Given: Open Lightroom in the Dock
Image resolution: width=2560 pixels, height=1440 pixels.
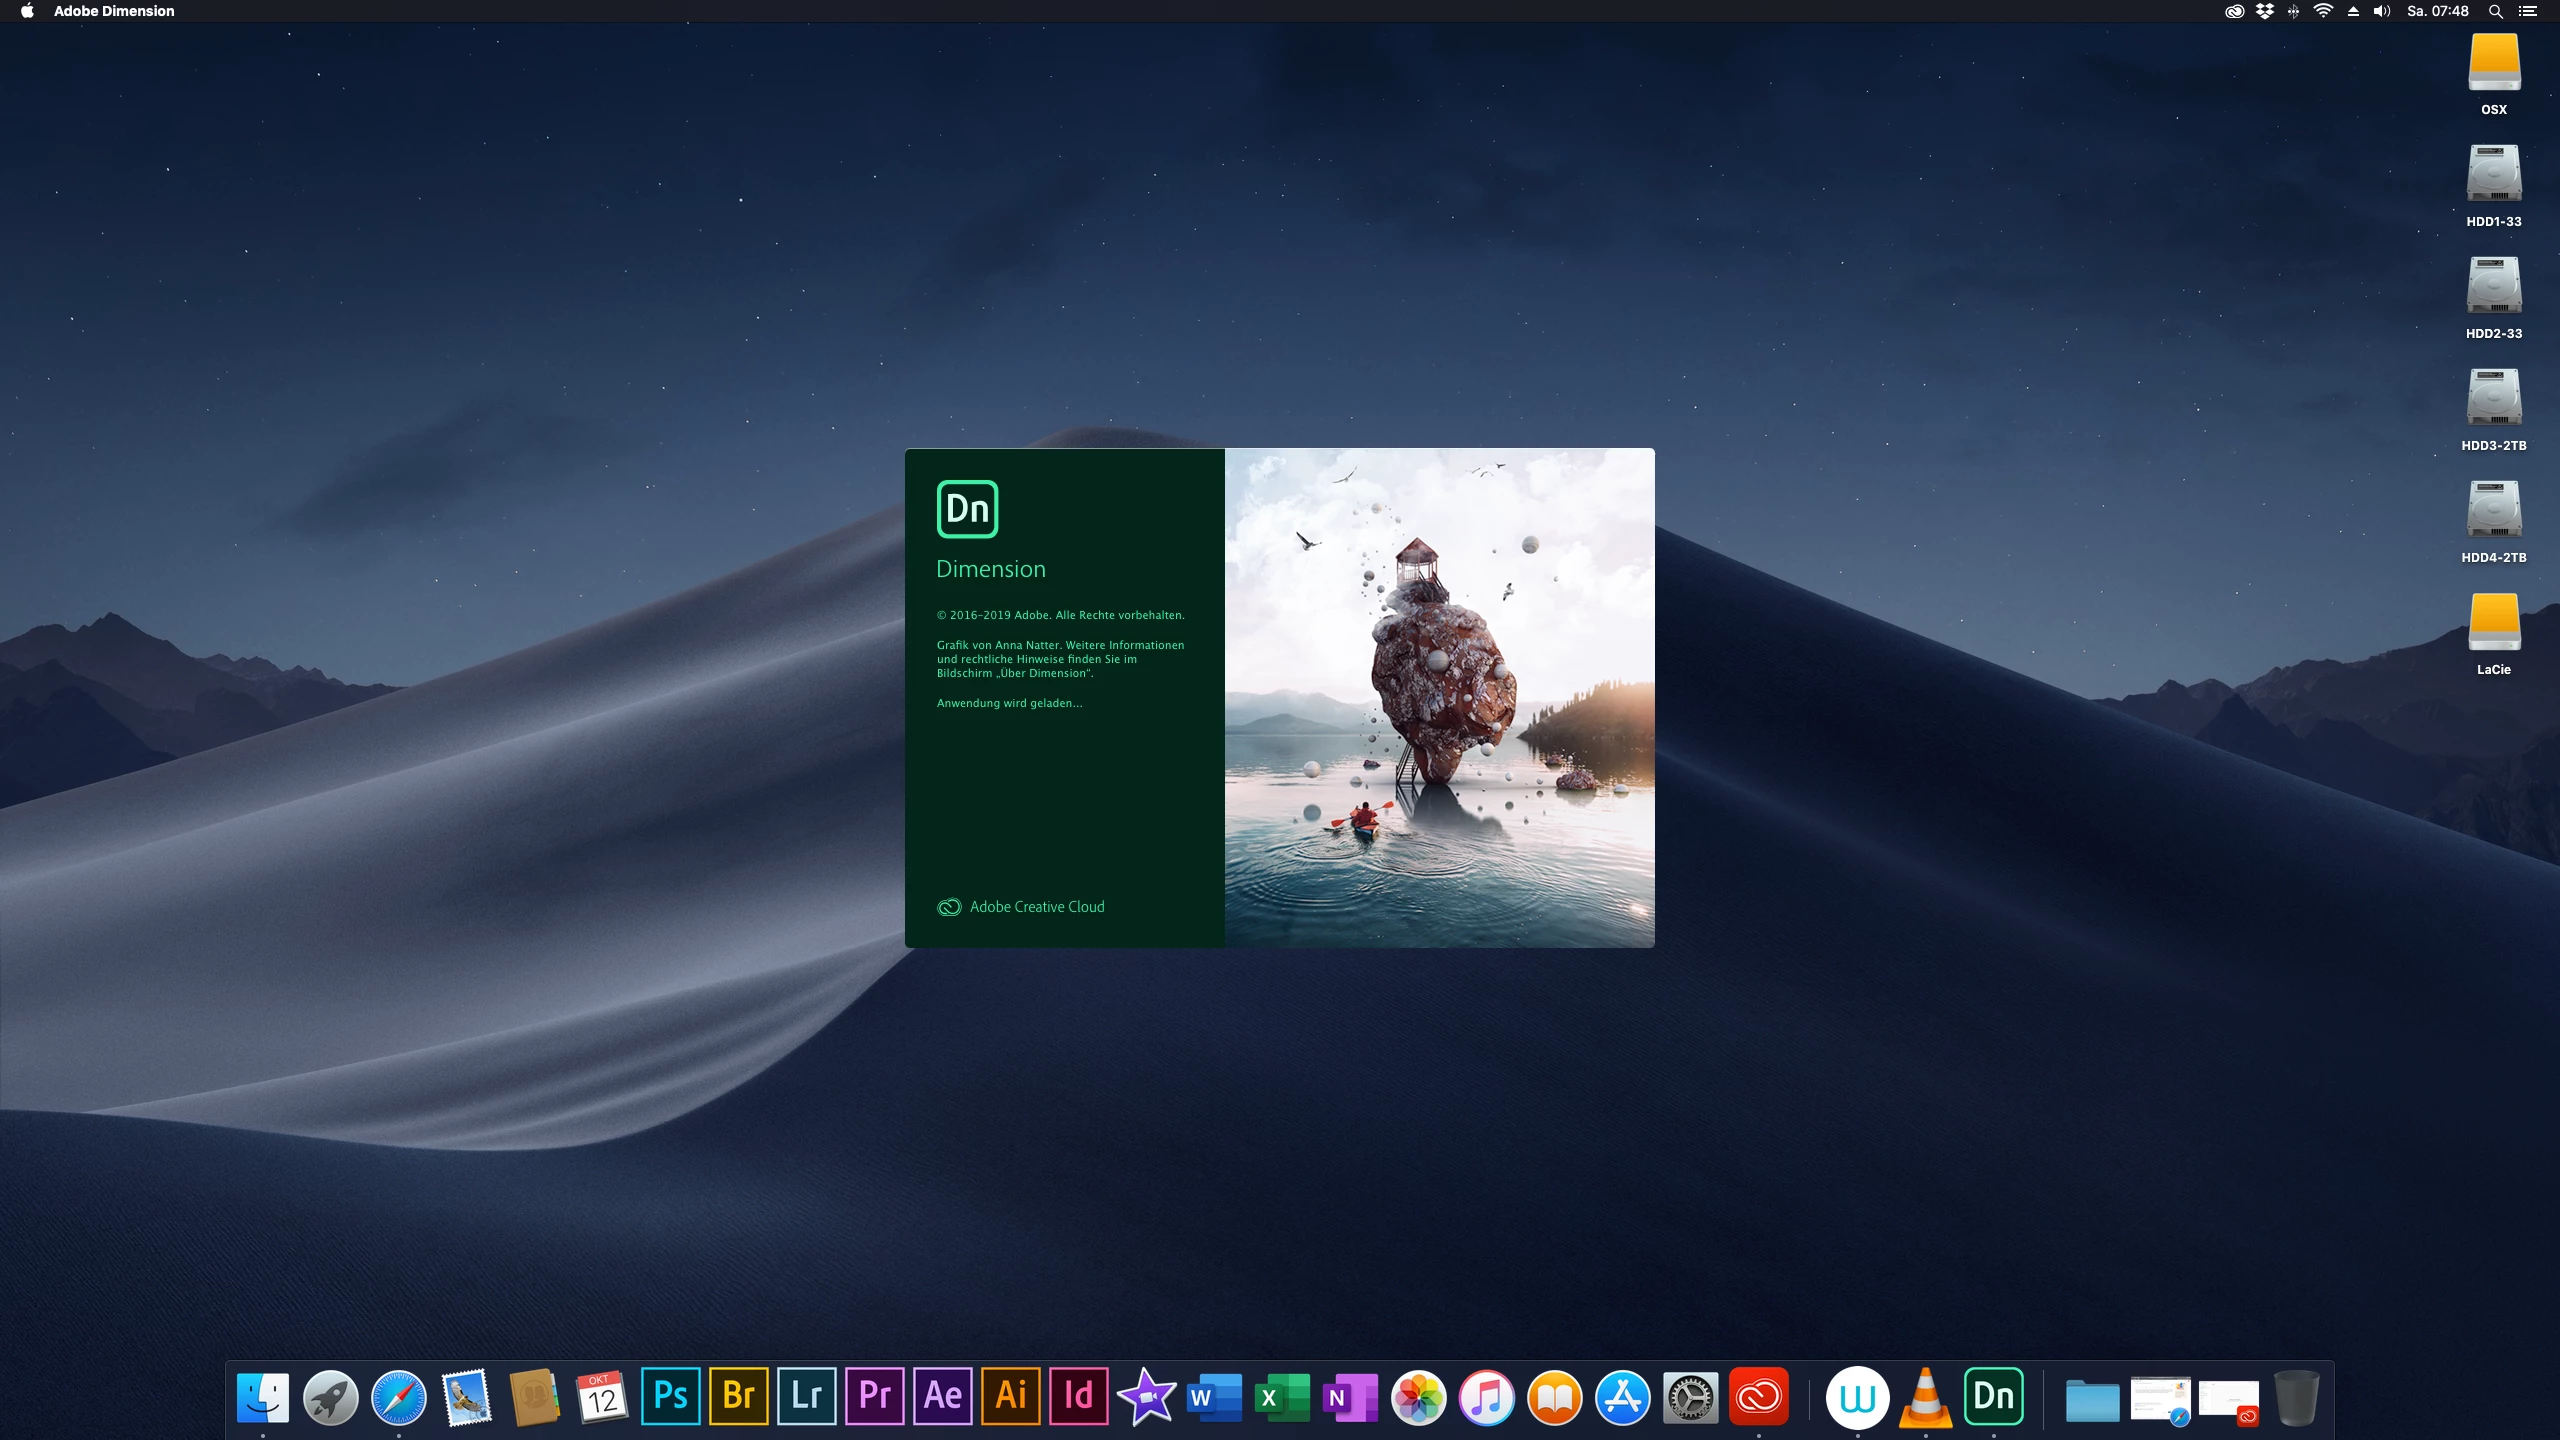Looking at the screenshot, I should [806, 1396].
